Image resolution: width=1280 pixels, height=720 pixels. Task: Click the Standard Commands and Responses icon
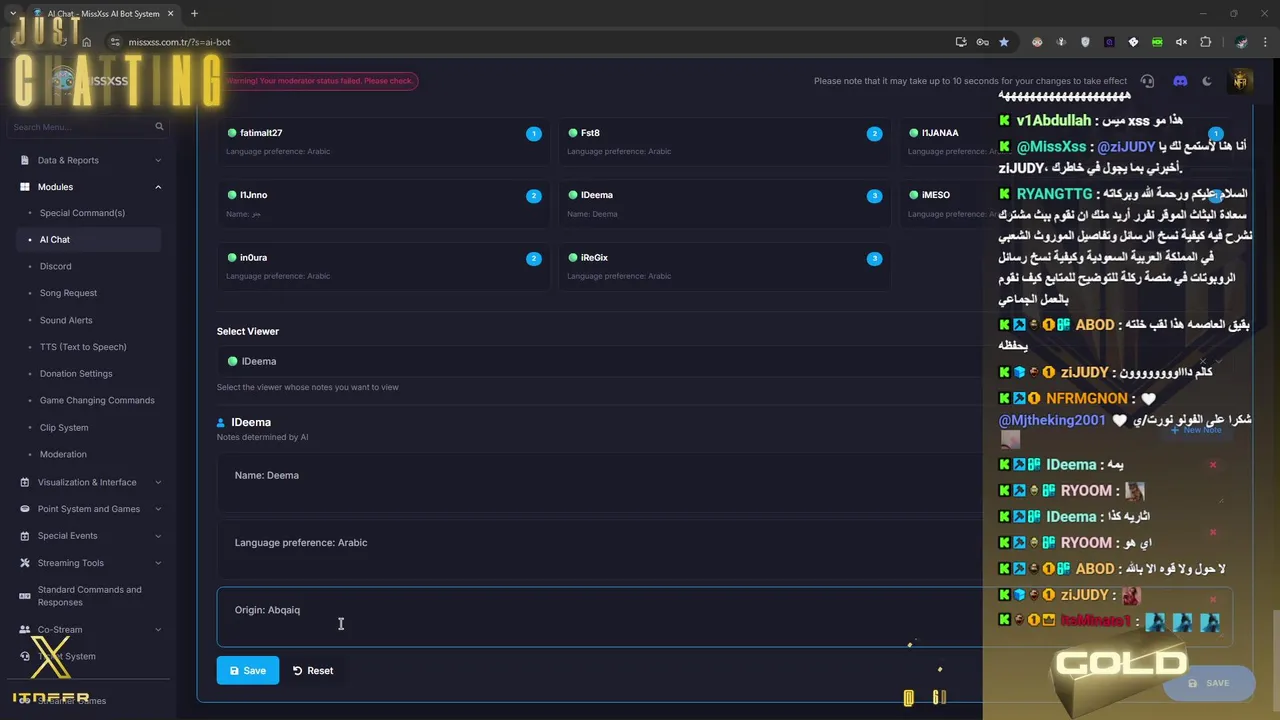click(x=25, y=596)
